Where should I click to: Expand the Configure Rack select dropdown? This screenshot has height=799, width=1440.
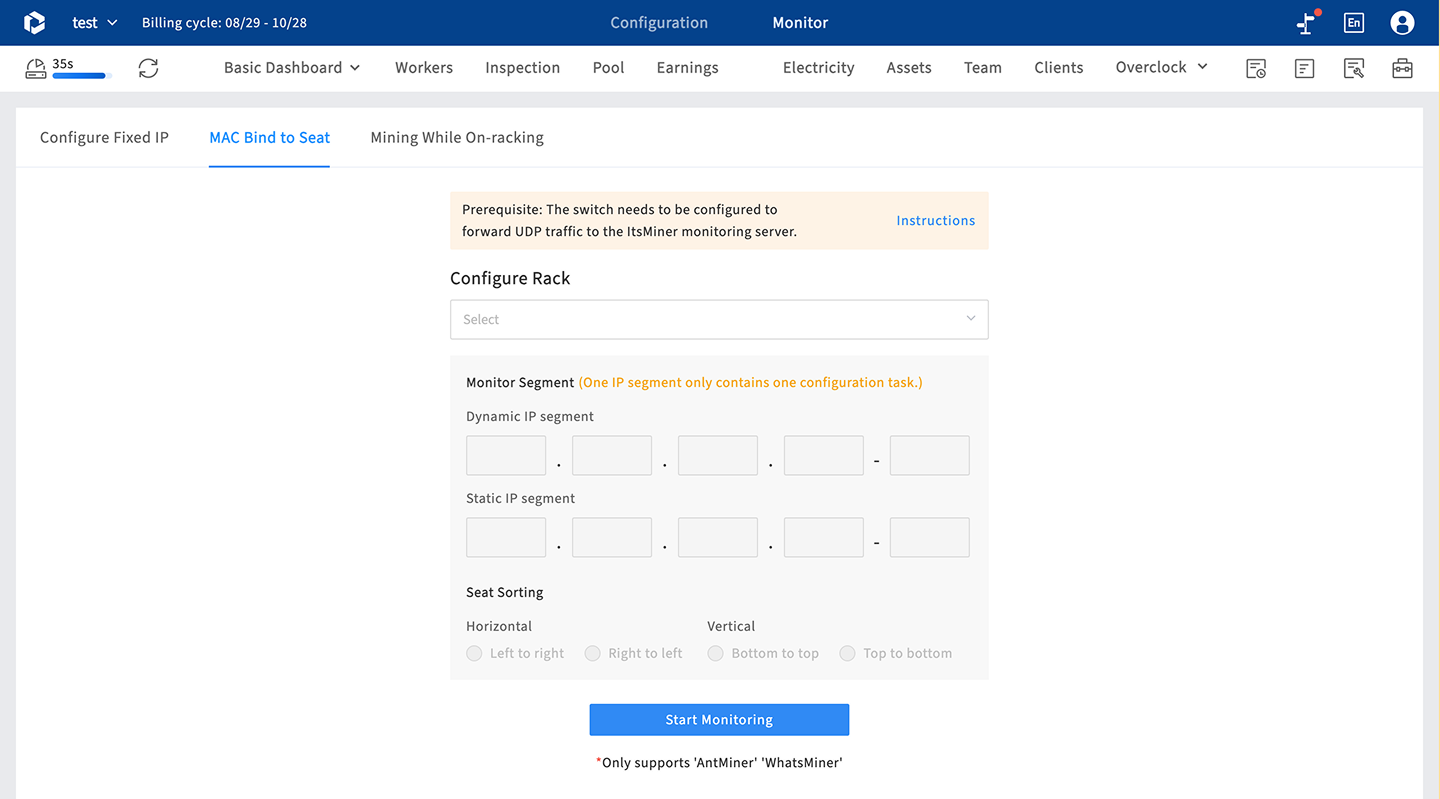719,320
